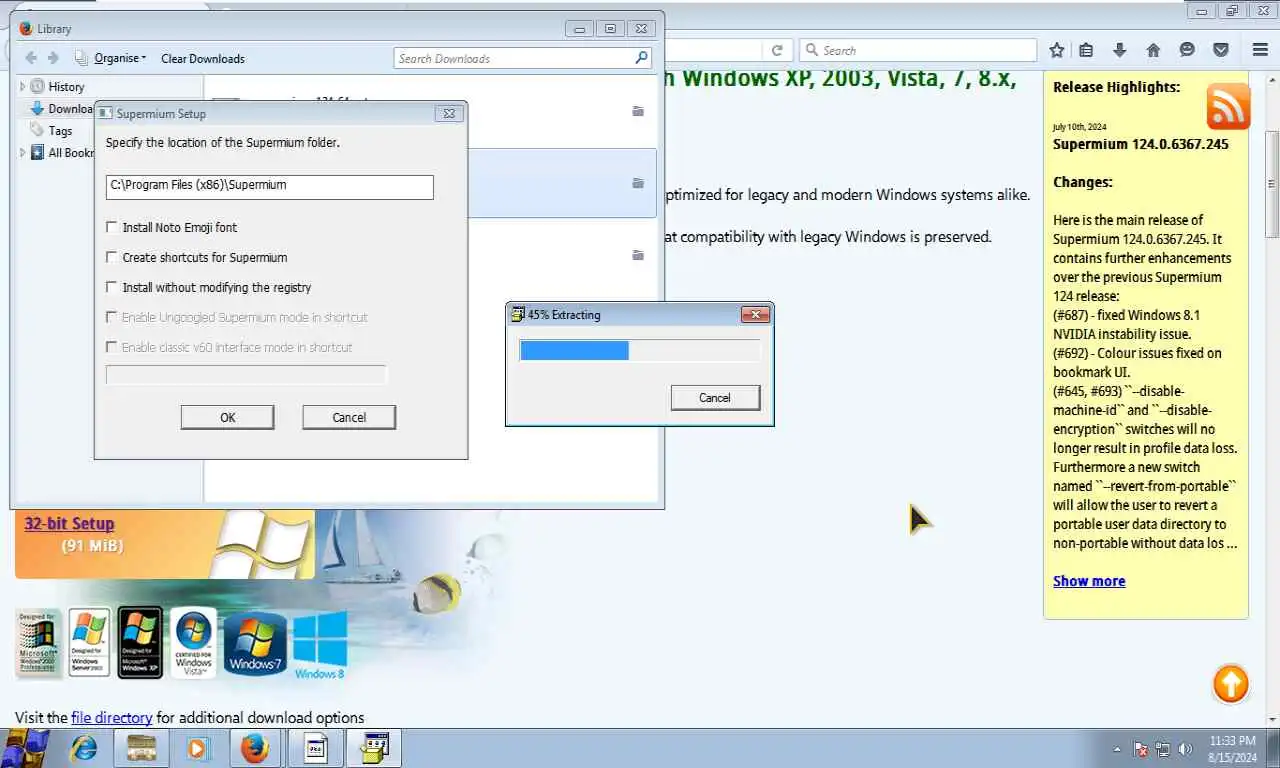Click Enable Ungoogled Supermium mode checkbox

[111, 317]
